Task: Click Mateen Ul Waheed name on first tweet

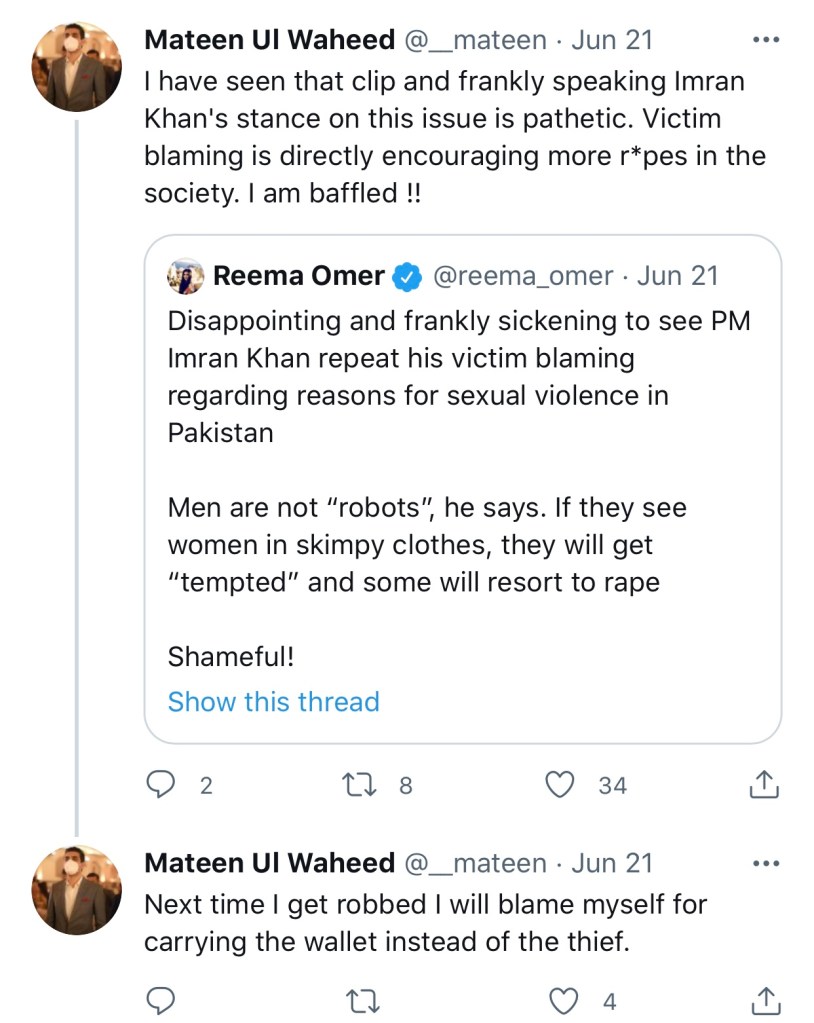Action: pyautogui.click(x=269, y=40)
